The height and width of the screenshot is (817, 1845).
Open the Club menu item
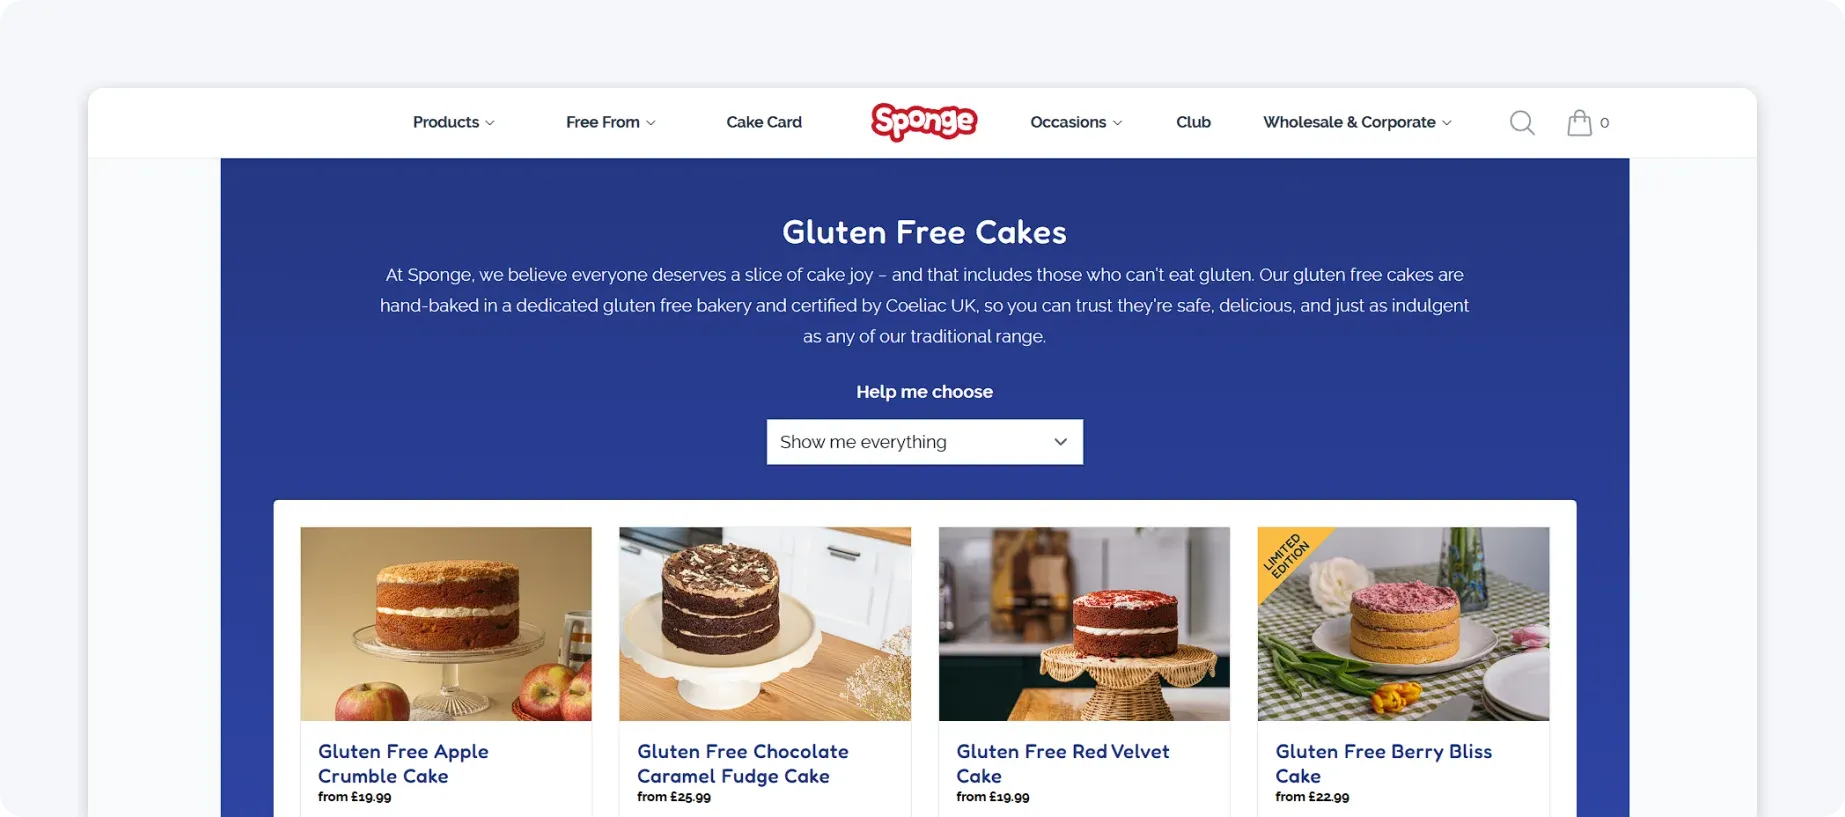(1193, 122)
